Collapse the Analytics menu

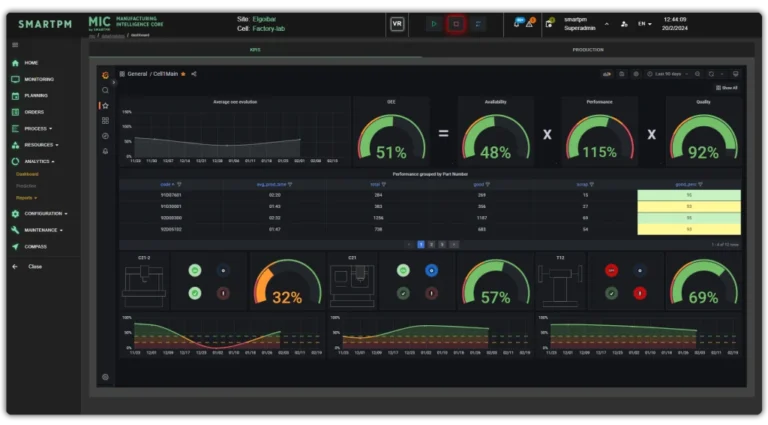click(x=33, y=161)
